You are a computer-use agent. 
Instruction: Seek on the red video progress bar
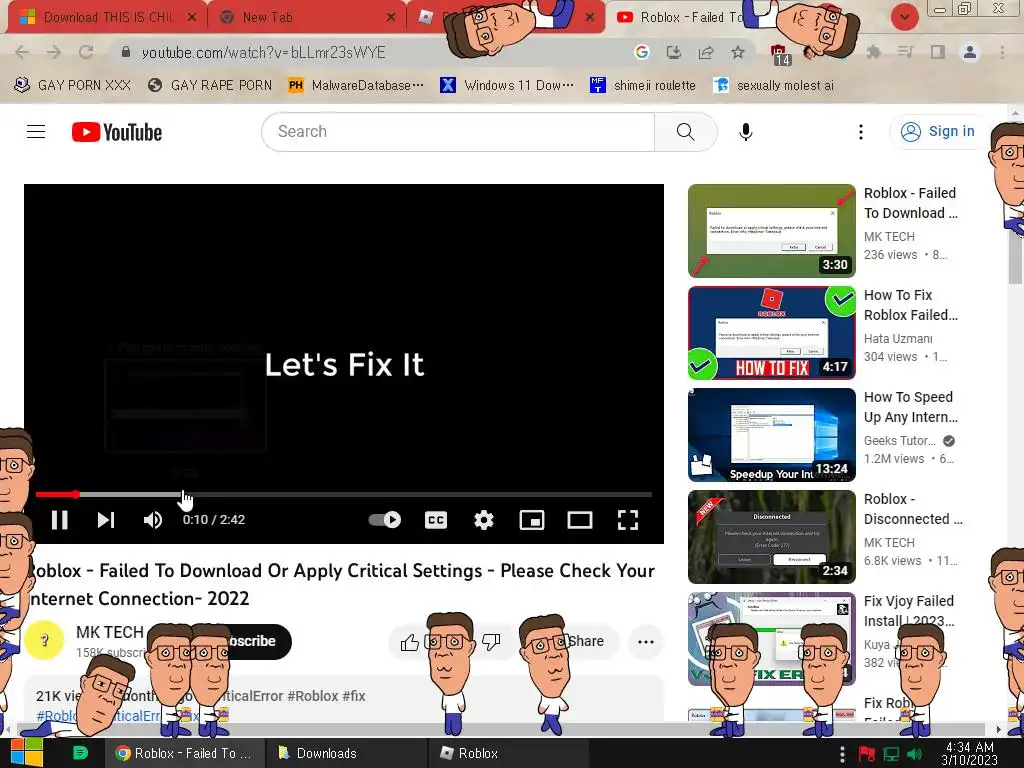coord(344,494)
